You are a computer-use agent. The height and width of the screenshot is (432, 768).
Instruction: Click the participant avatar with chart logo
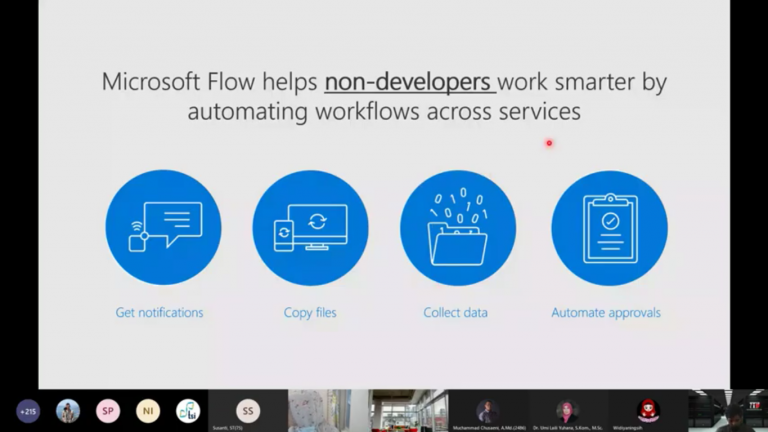point(188,411)
